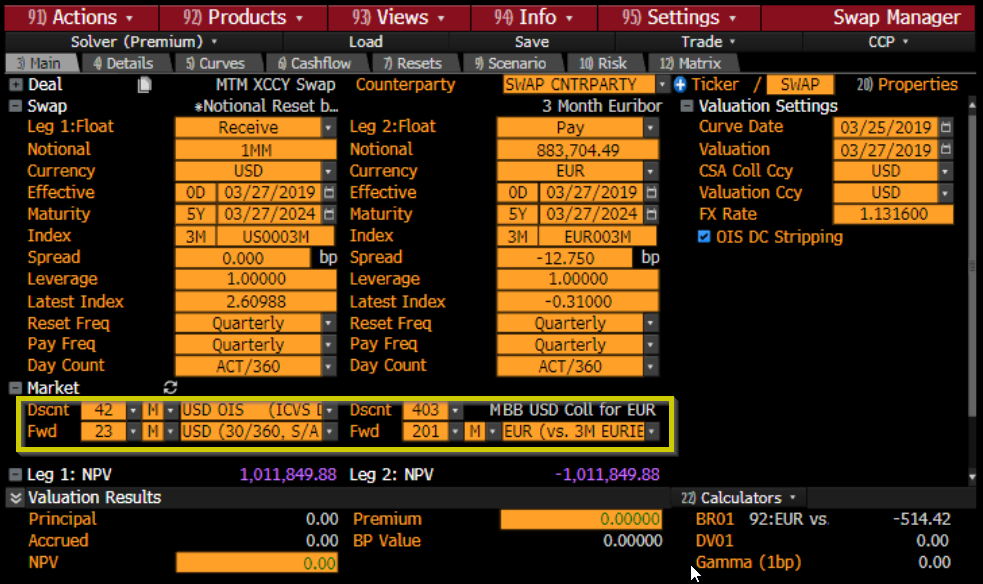
Task: Click the refresh icon next to Market
Action: (170, 388)
